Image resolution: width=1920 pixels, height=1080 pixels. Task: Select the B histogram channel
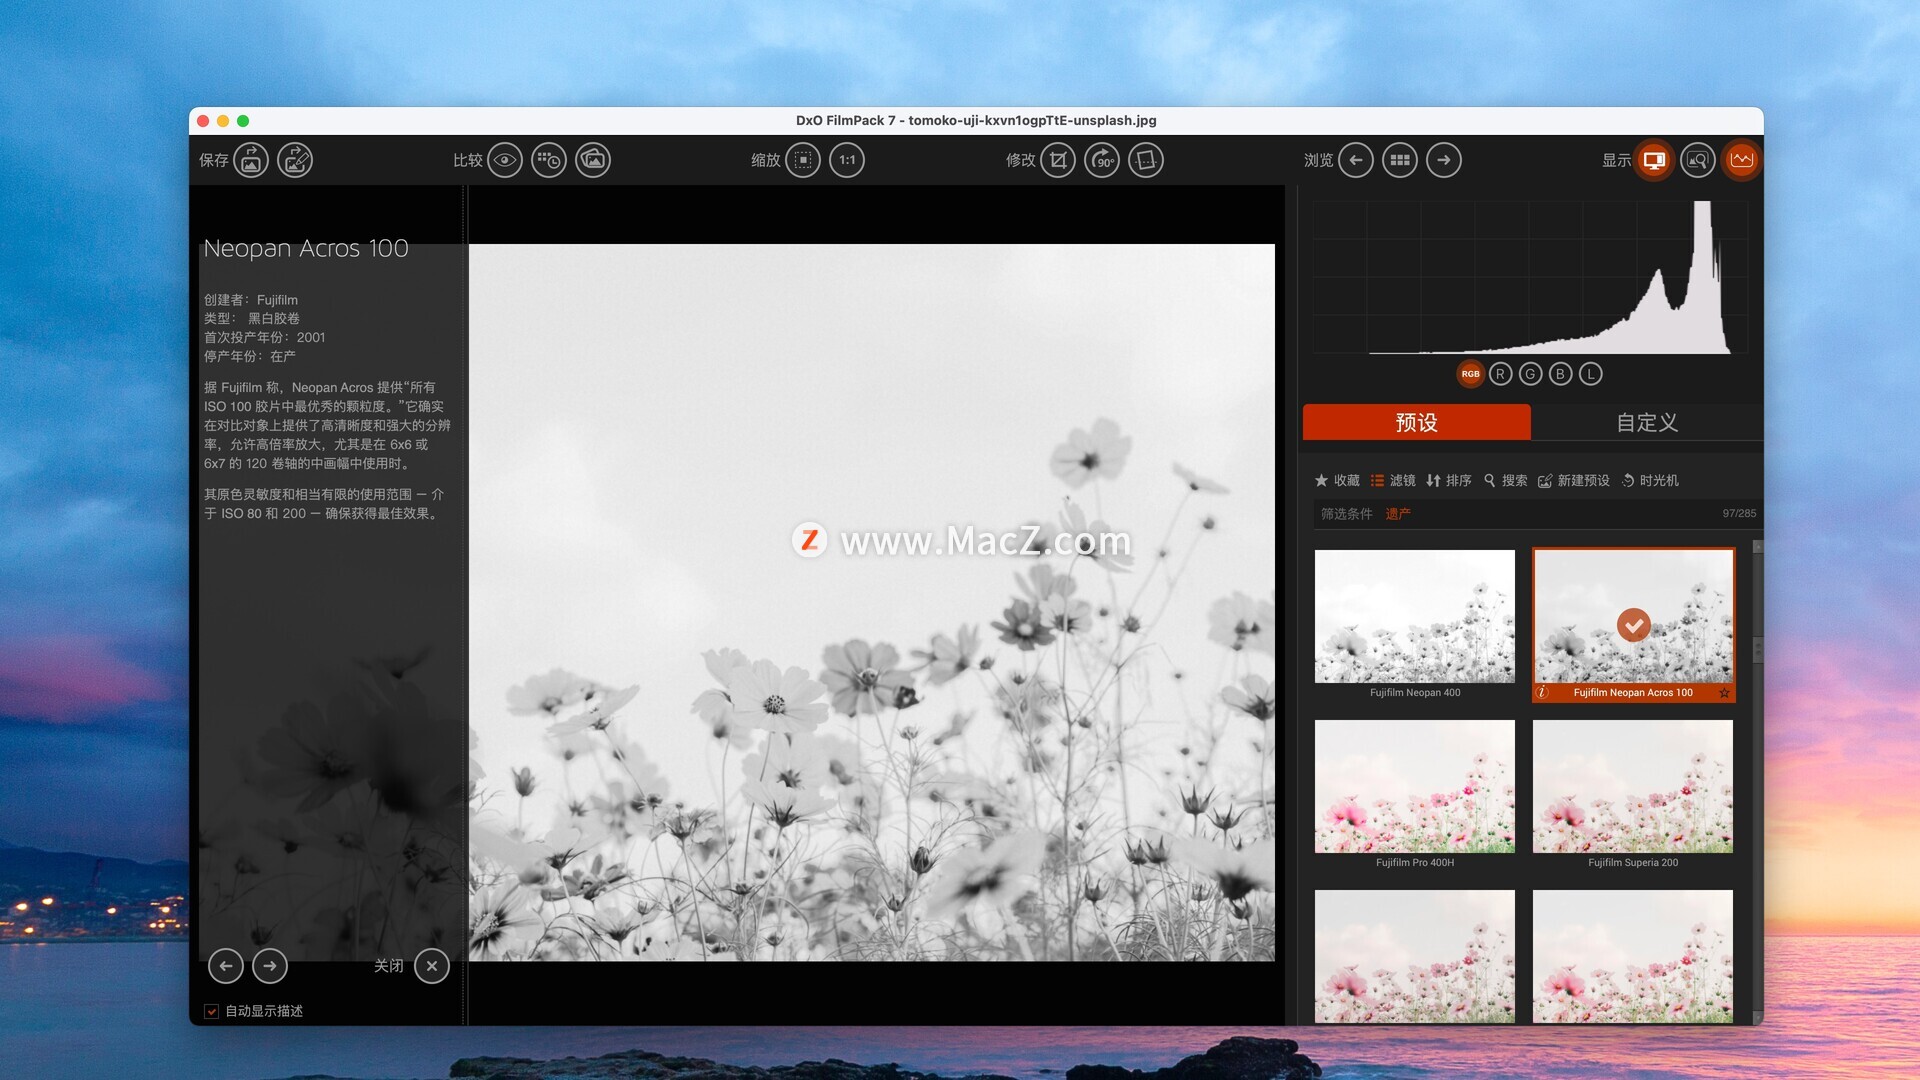click(x=1560, y=374)
